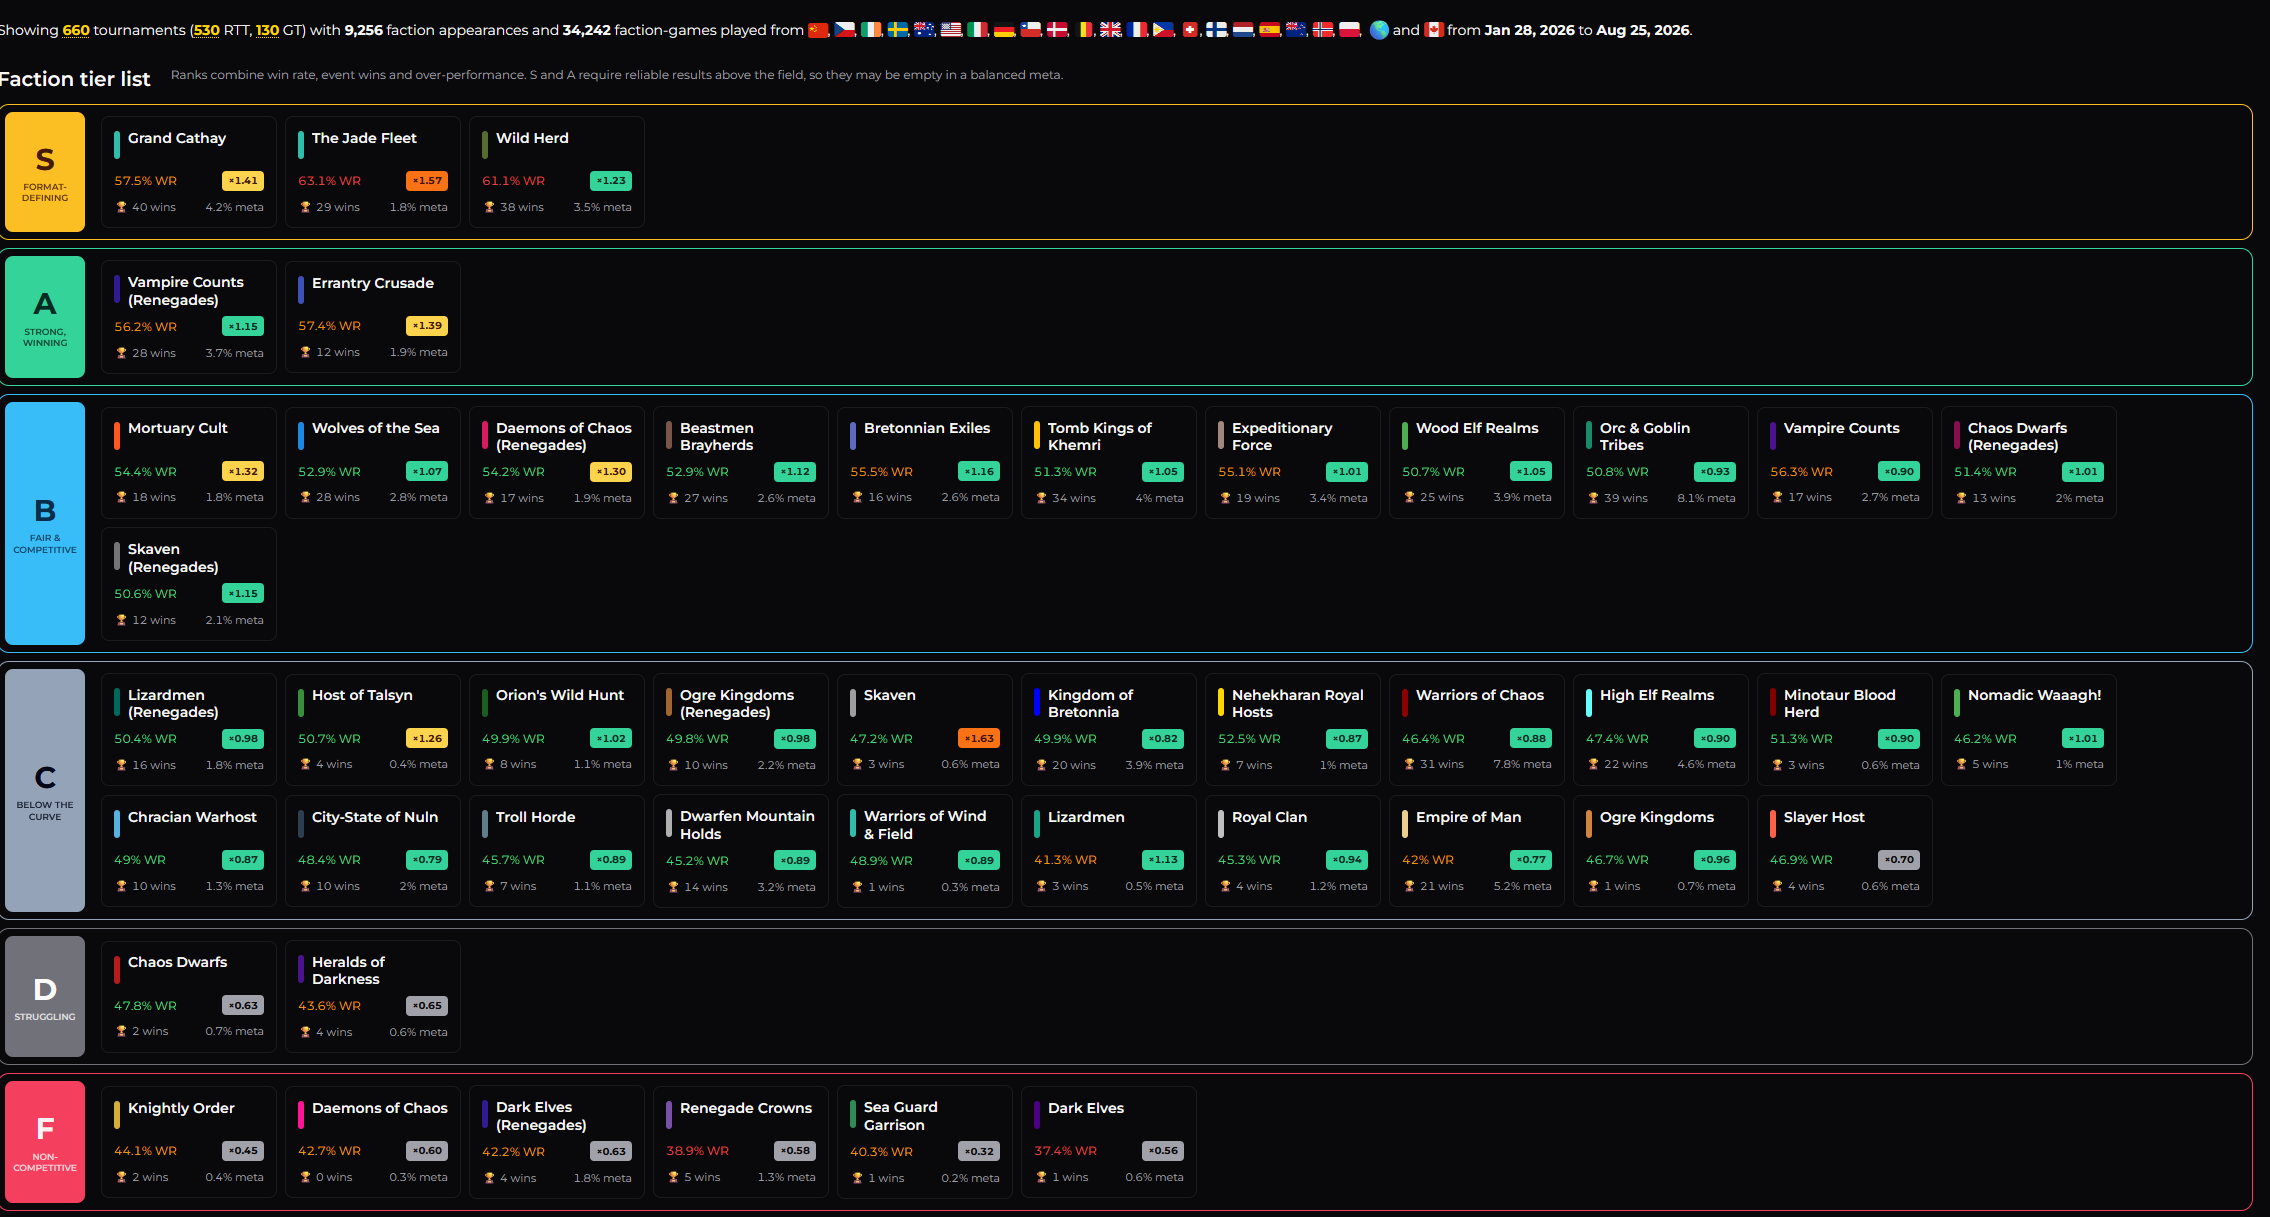Viewport: 2270px width, 1217px height.
Task: Click the trophy icon on Grand Cathay card
Action: coord(121,207)
